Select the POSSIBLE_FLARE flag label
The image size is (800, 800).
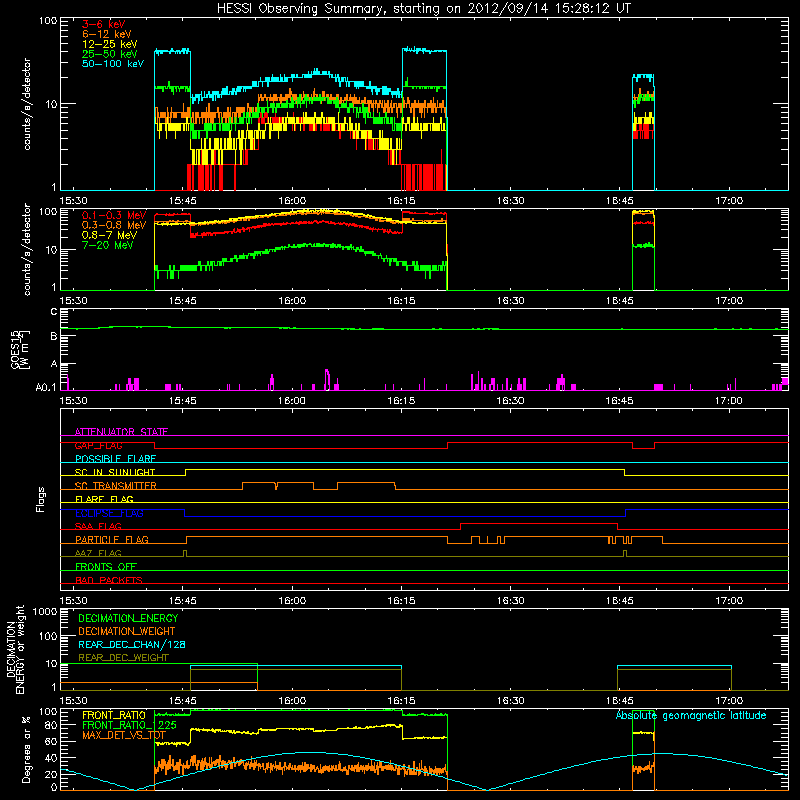(x=115, y=459)
